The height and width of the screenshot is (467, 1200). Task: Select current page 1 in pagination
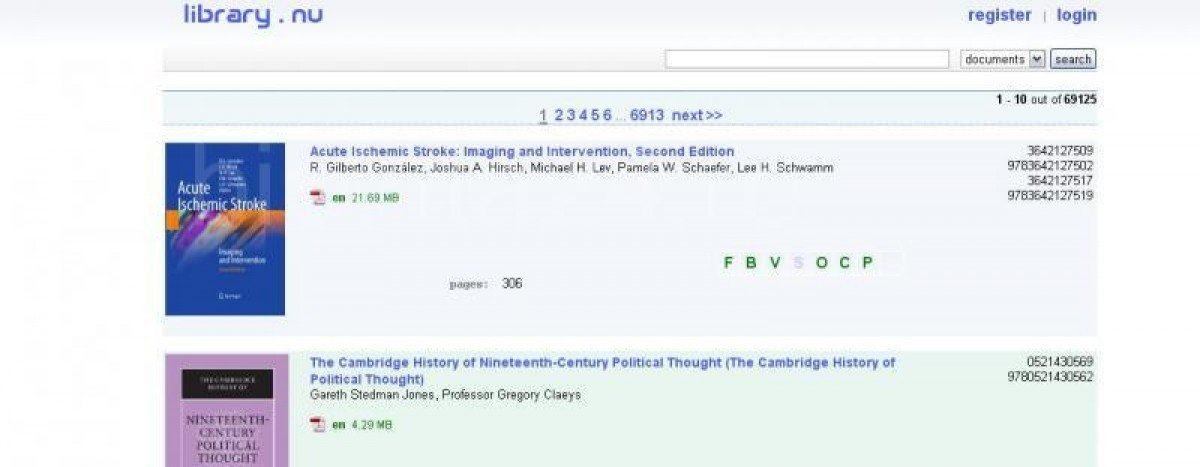point(543,115)
